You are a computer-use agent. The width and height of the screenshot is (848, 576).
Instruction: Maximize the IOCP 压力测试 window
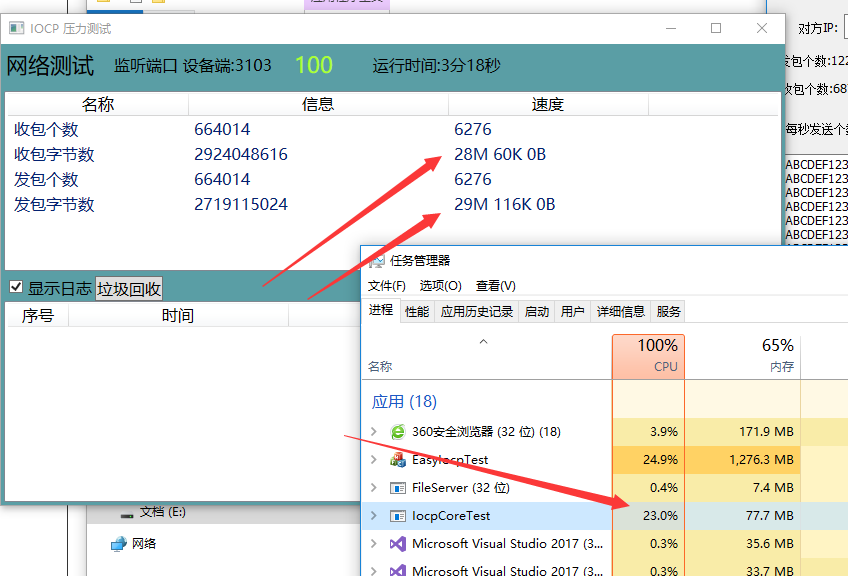[x=716, y=28]
